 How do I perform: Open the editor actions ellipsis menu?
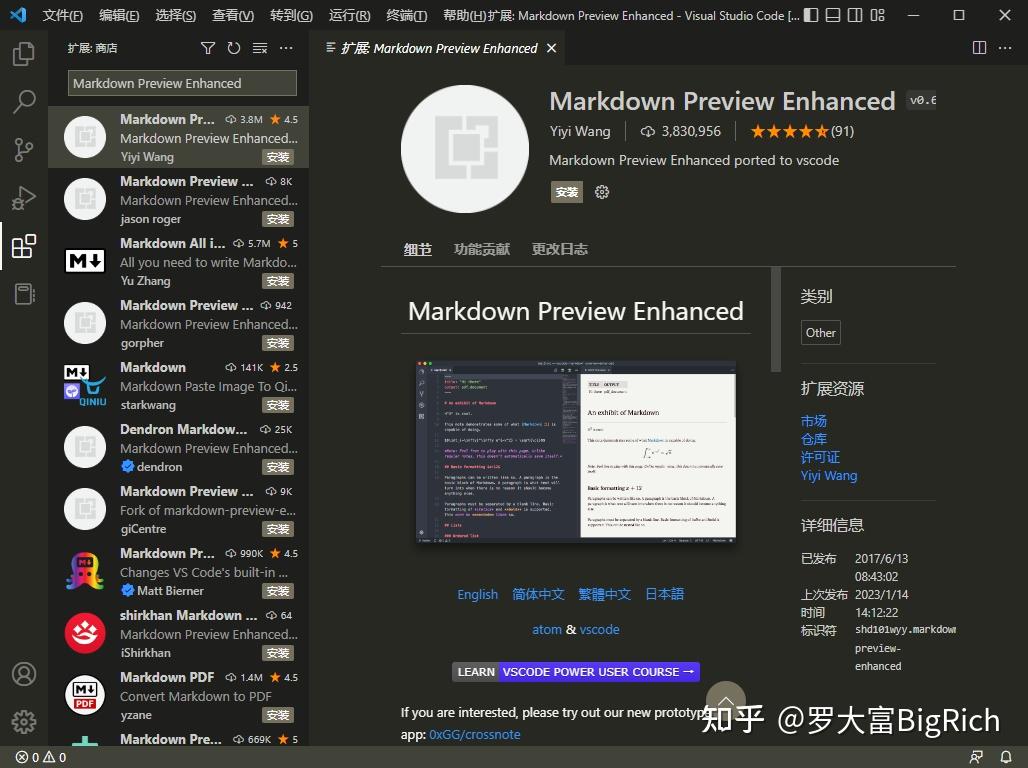coord(1005,47)
